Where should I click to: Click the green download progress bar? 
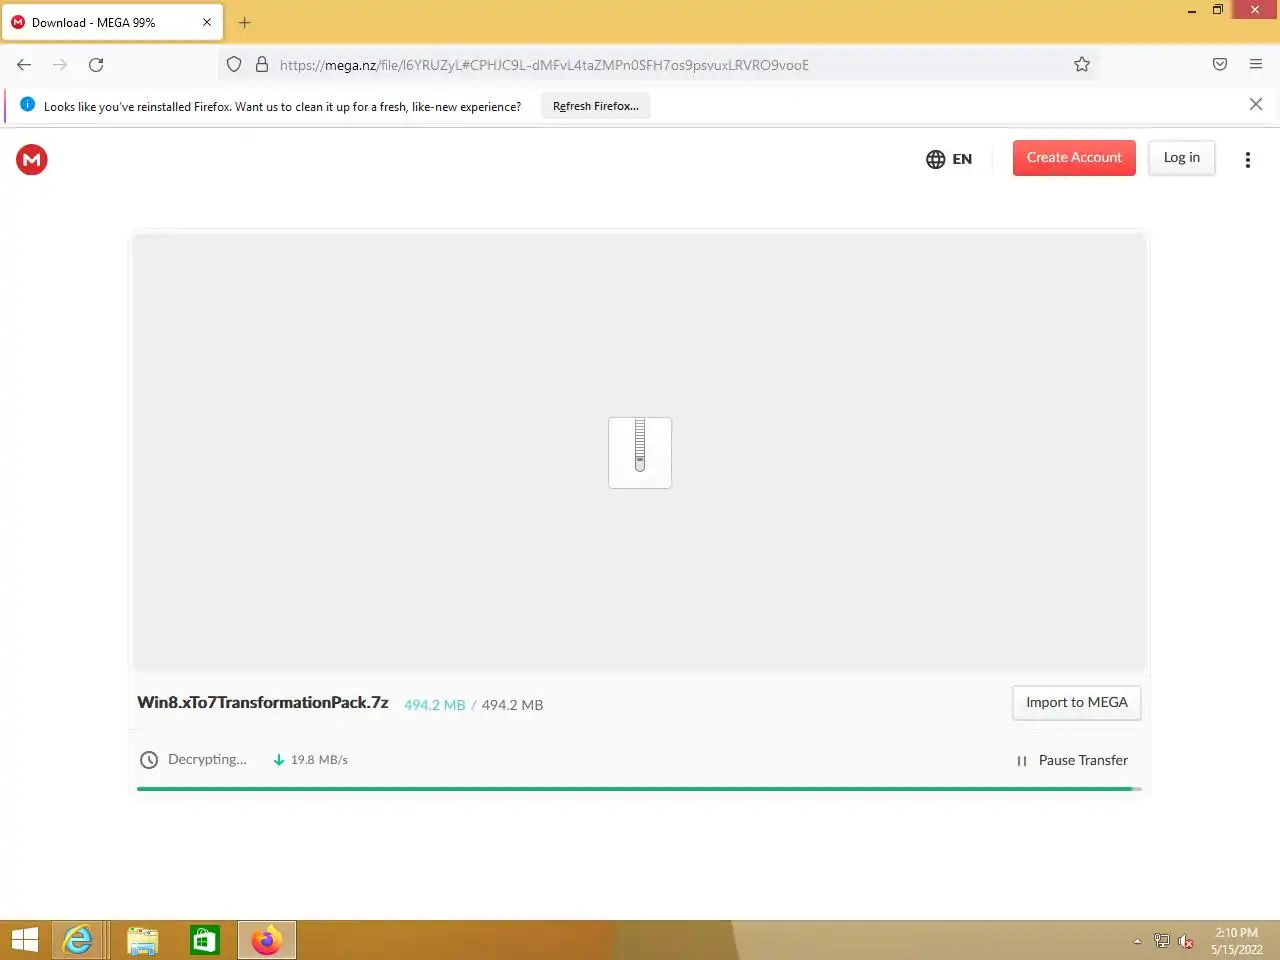click(x=638, y=789)
